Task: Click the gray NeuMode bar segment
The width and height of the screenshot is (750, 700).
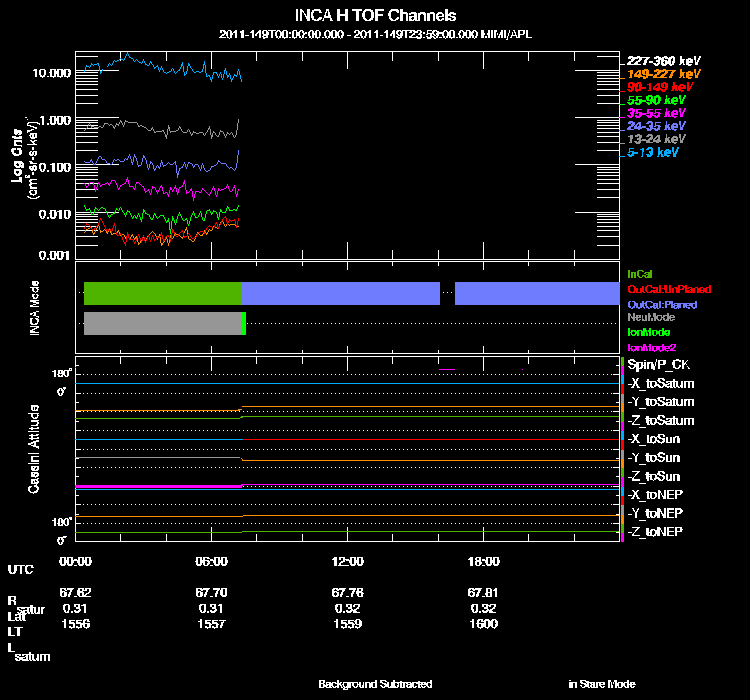Action: [x=163, y=323]
